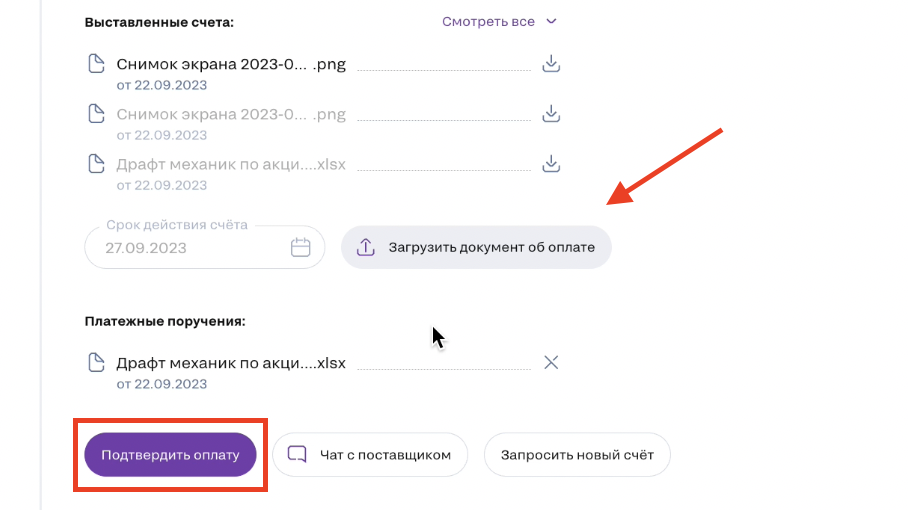Image resolution: width=908 pixels, height=510 pixels.
Task: Expand the Смотреть все list
Action: point(499,21)
